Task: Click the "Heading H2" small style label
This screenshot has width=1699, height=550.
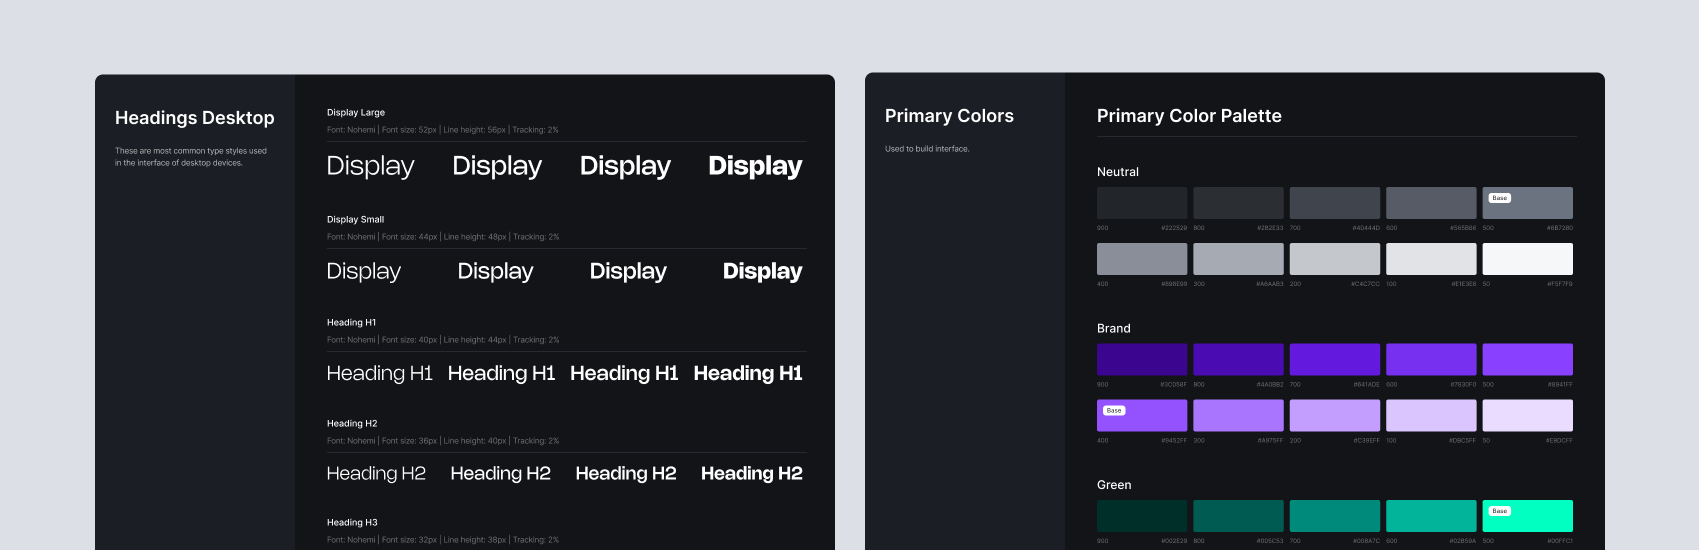Action: pos(352,424)
